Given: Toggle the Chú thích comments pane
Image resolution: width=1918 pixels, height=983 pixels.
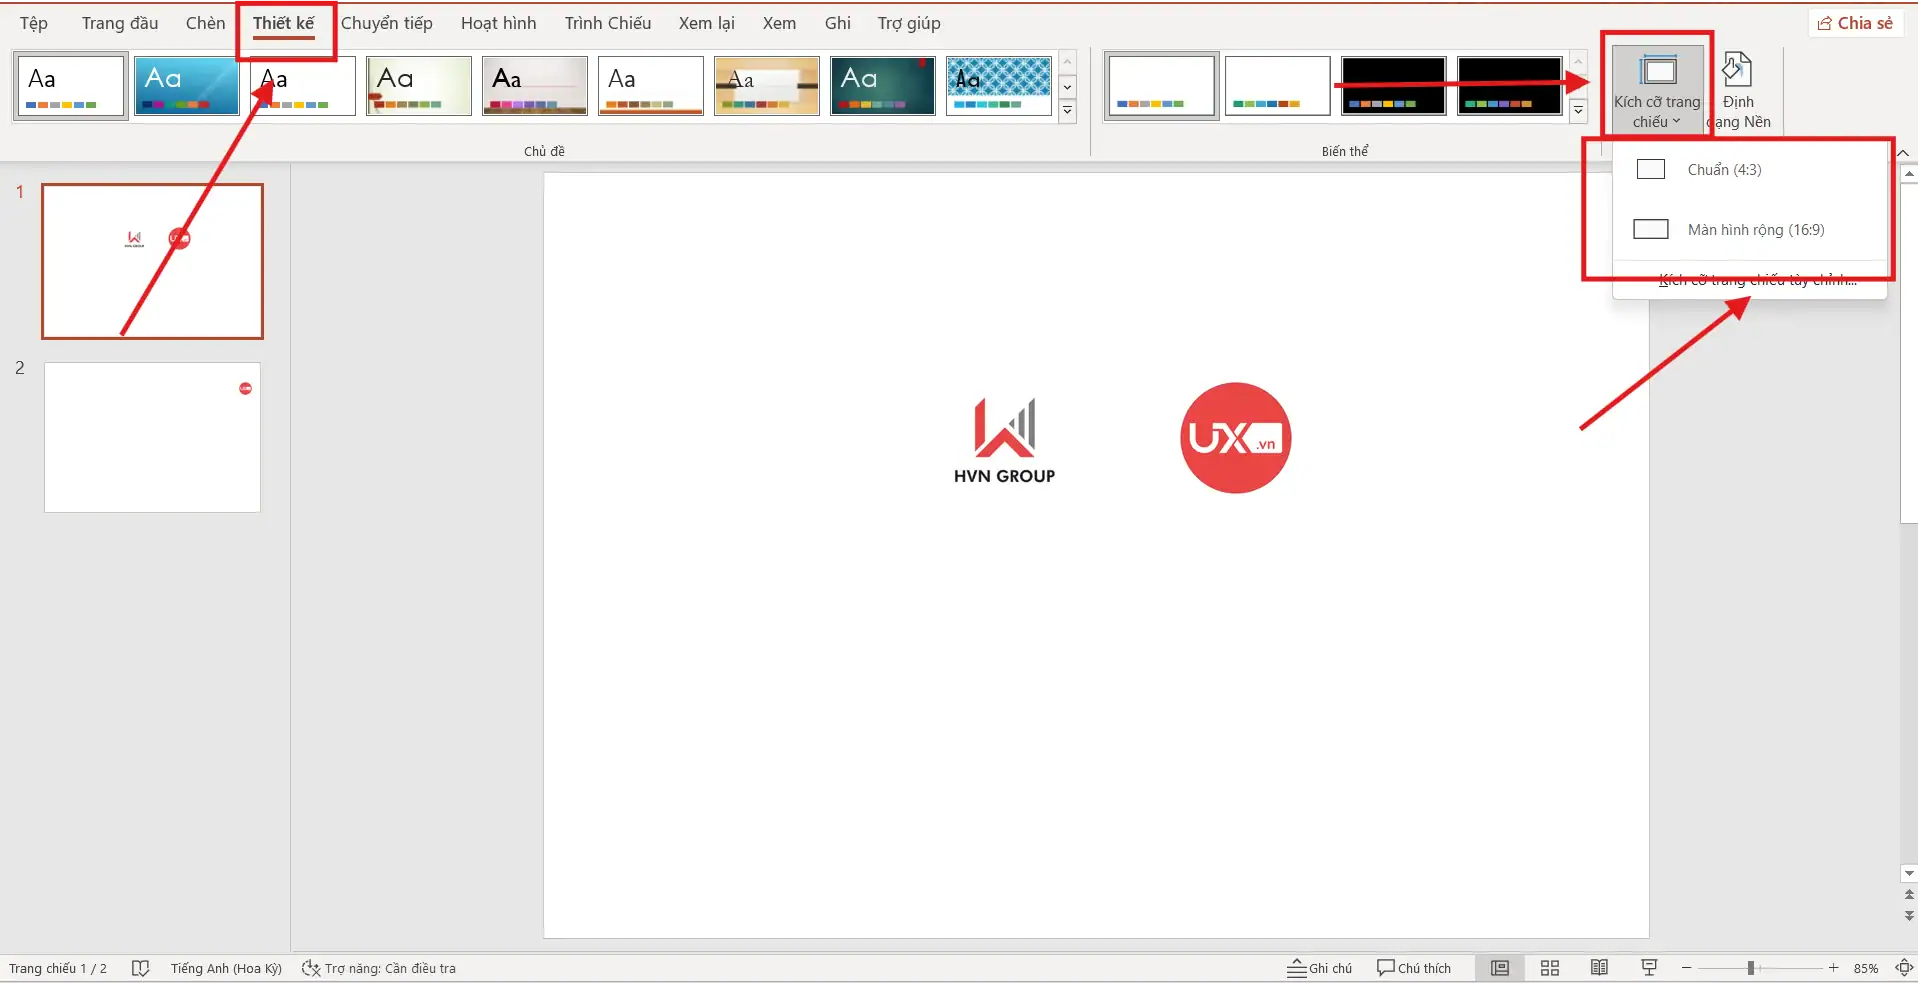Looking at the screenshot, I should 1414,968.
